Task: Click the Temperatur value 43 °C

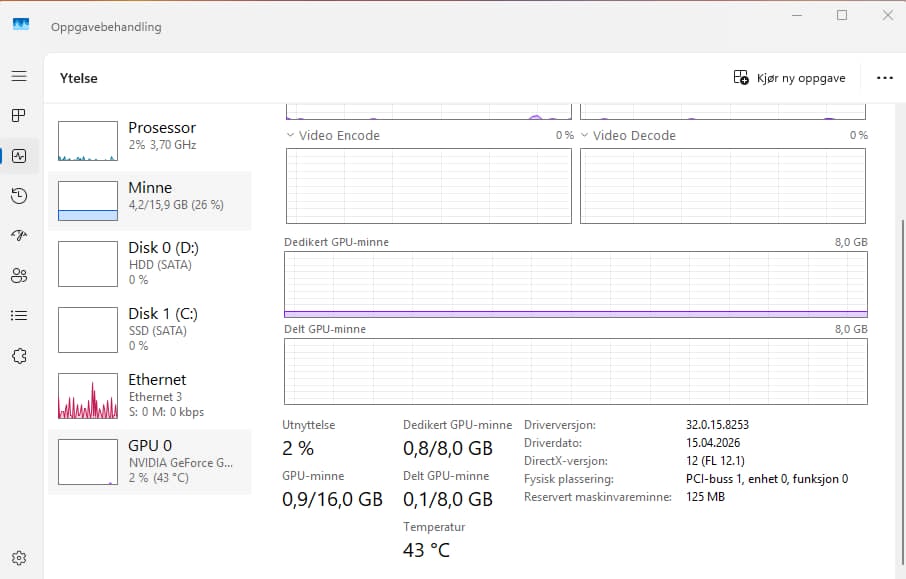Action: (426, 550)
